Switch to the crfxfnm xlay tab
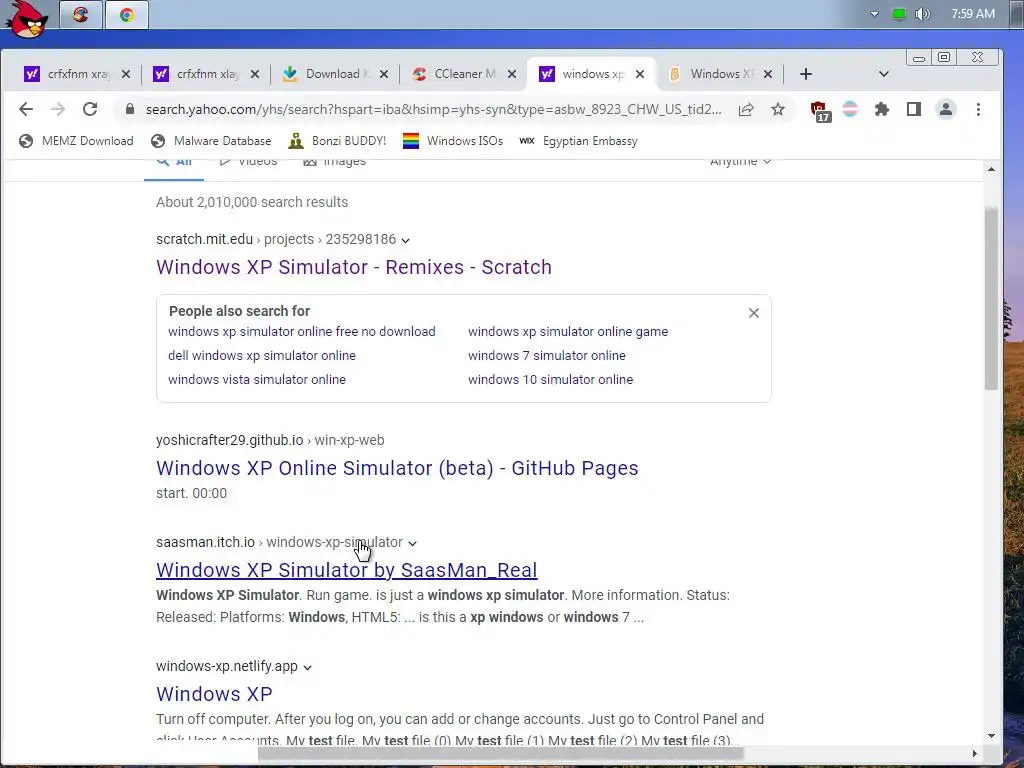The width and height of the screenshot is (1024, 768). 197,74
